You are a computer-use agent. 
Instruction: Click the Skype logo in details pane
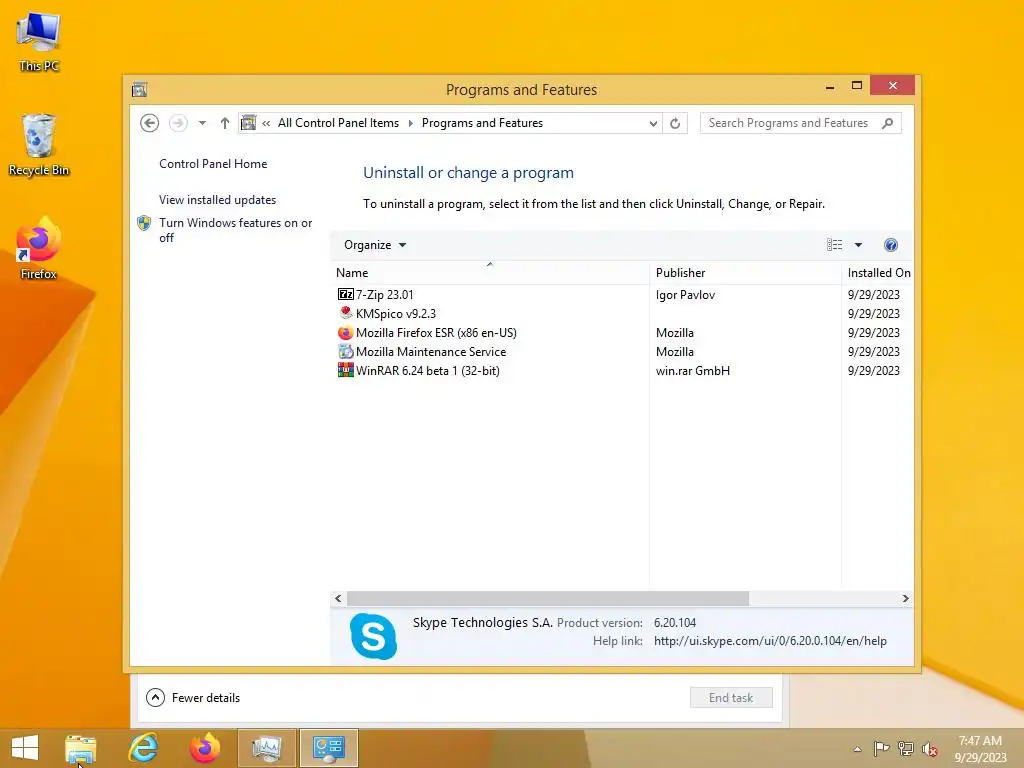[373, 635]
